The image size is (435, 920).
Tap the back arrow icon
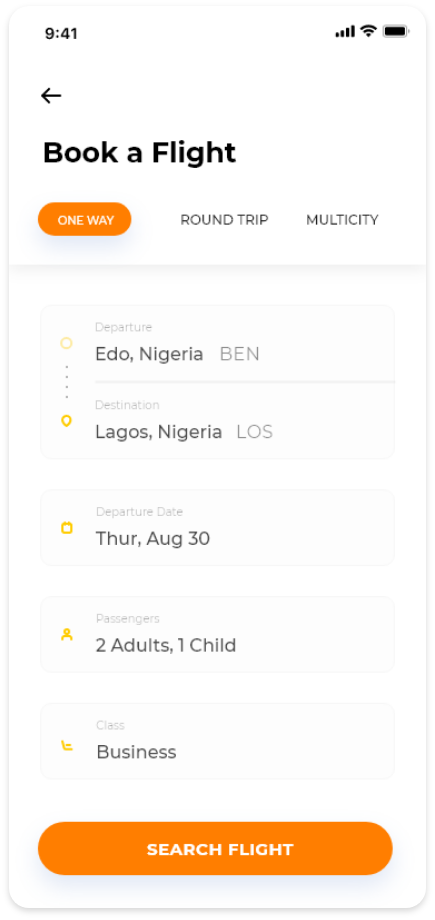pyautogui.click(x=51, y=96)
